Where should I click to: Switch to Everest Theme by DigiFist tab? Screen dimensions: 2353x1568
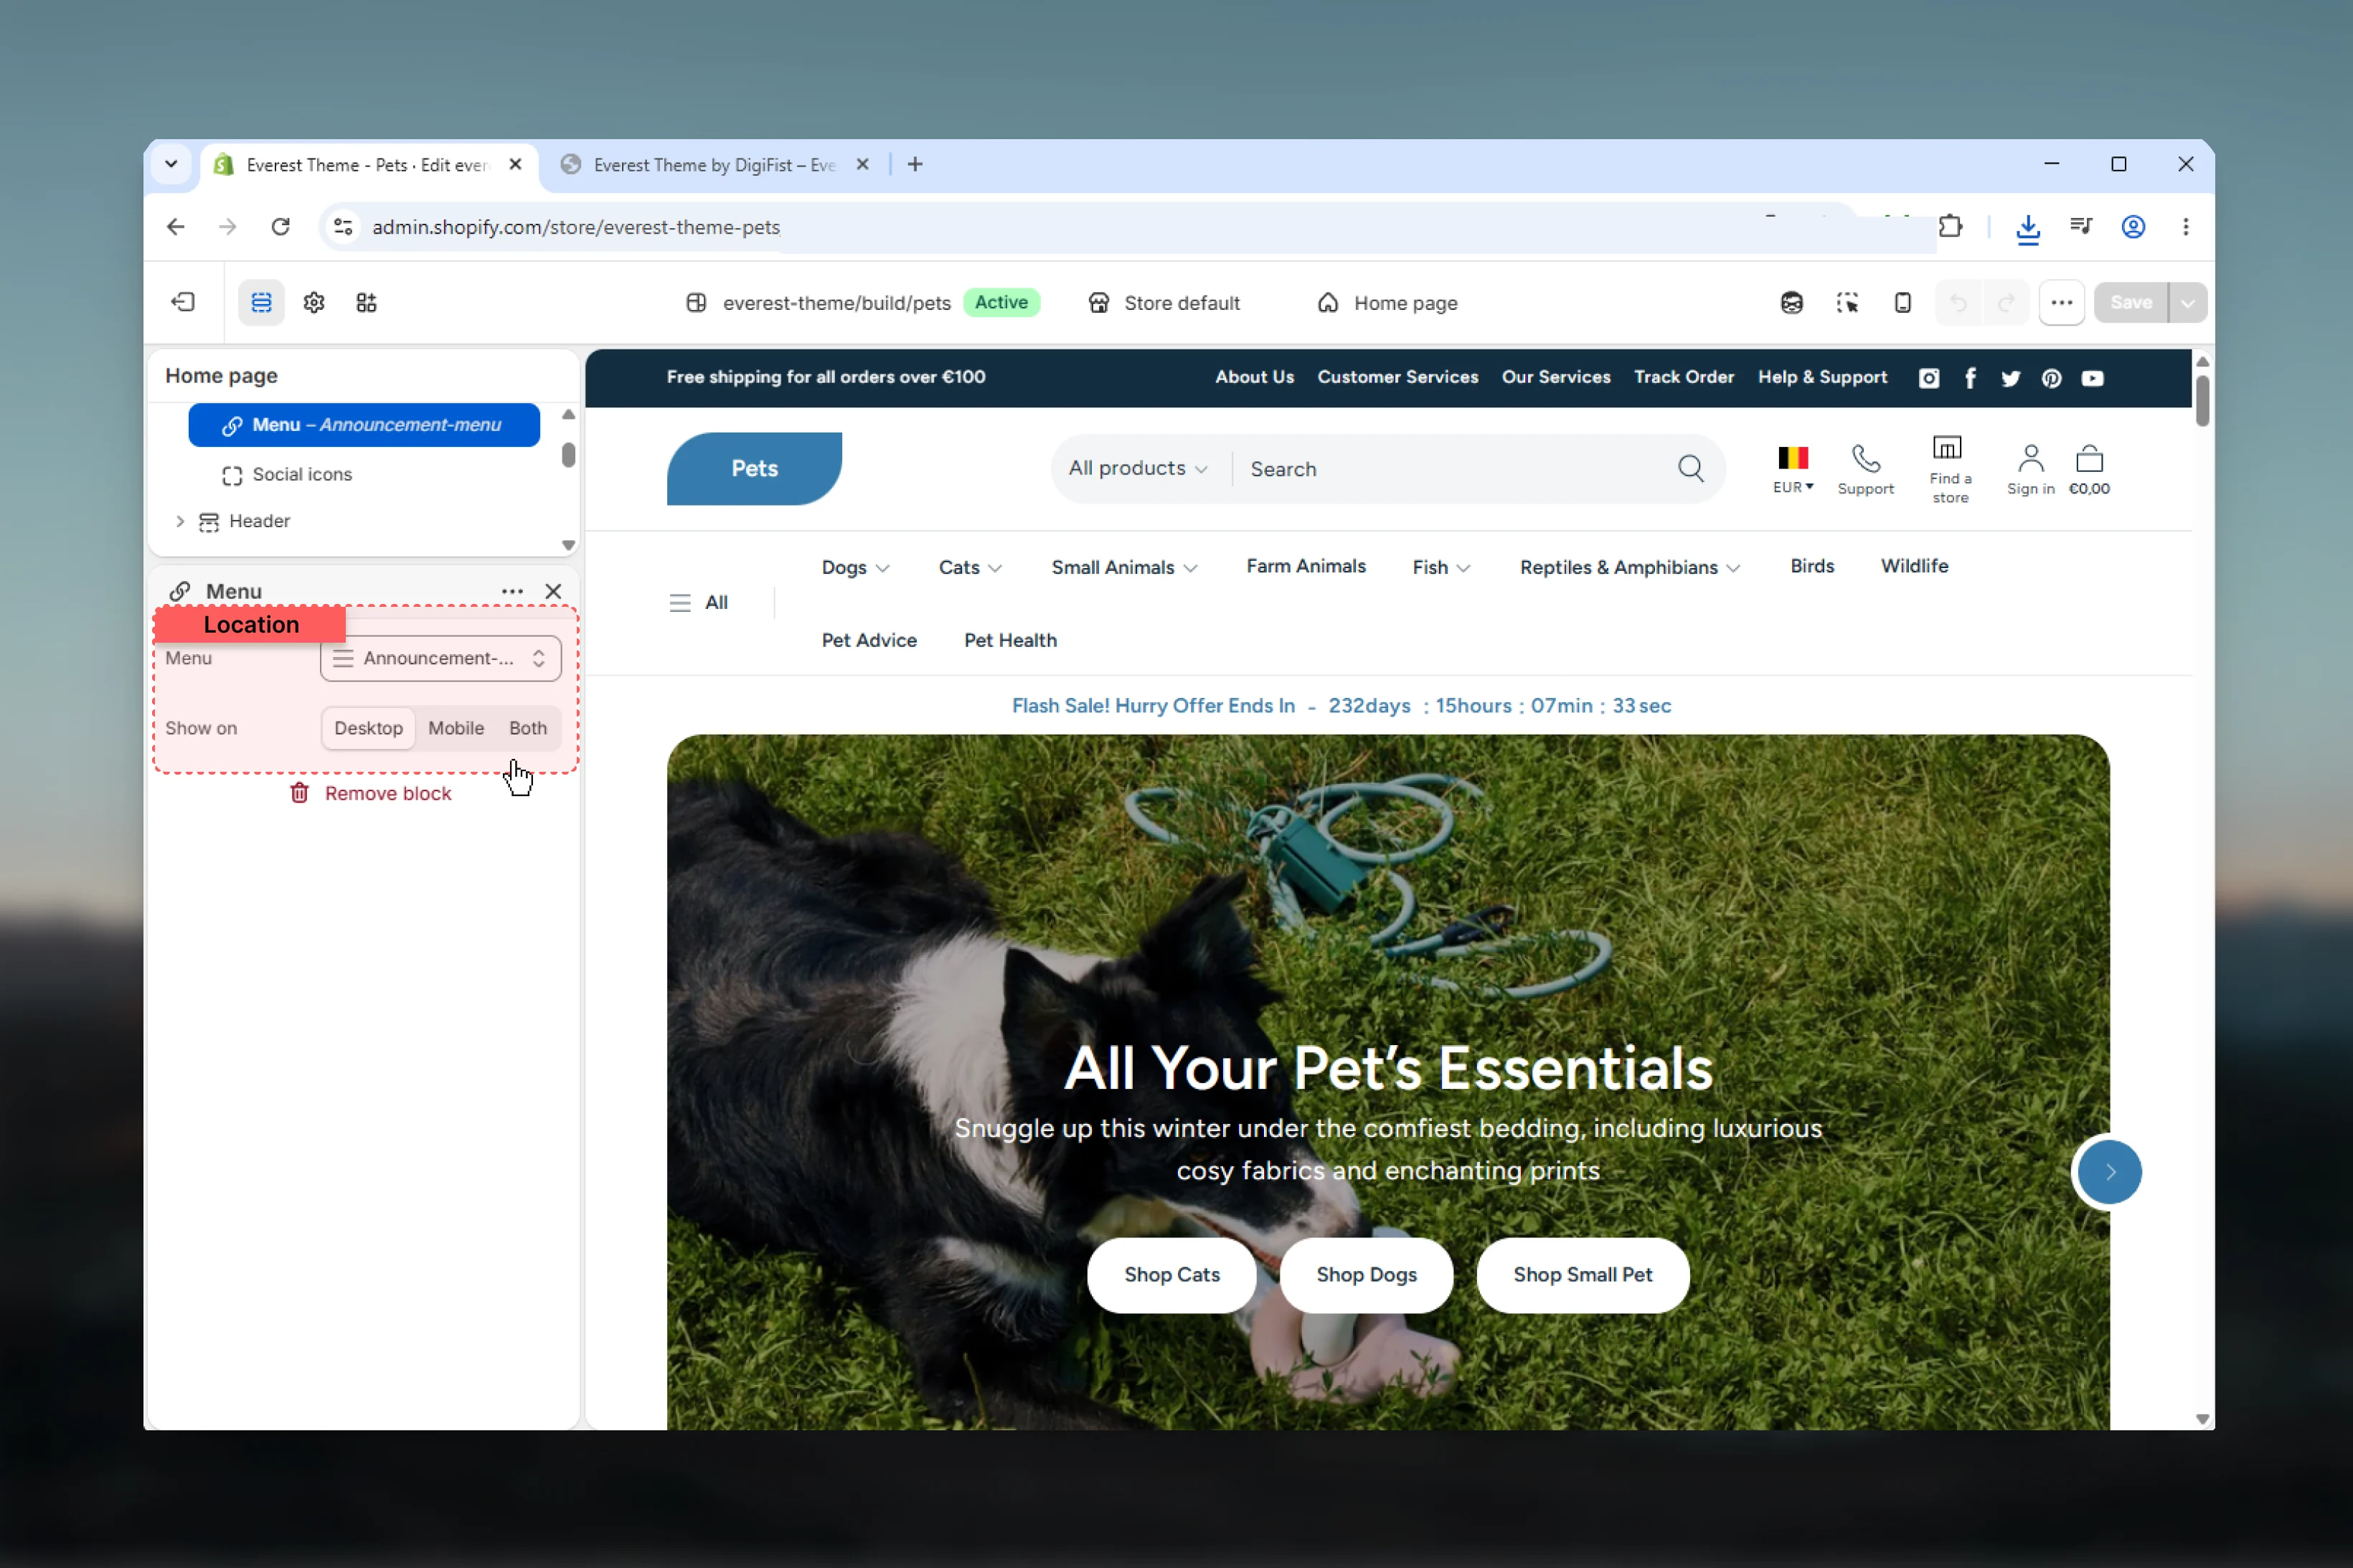click(713, 165)
